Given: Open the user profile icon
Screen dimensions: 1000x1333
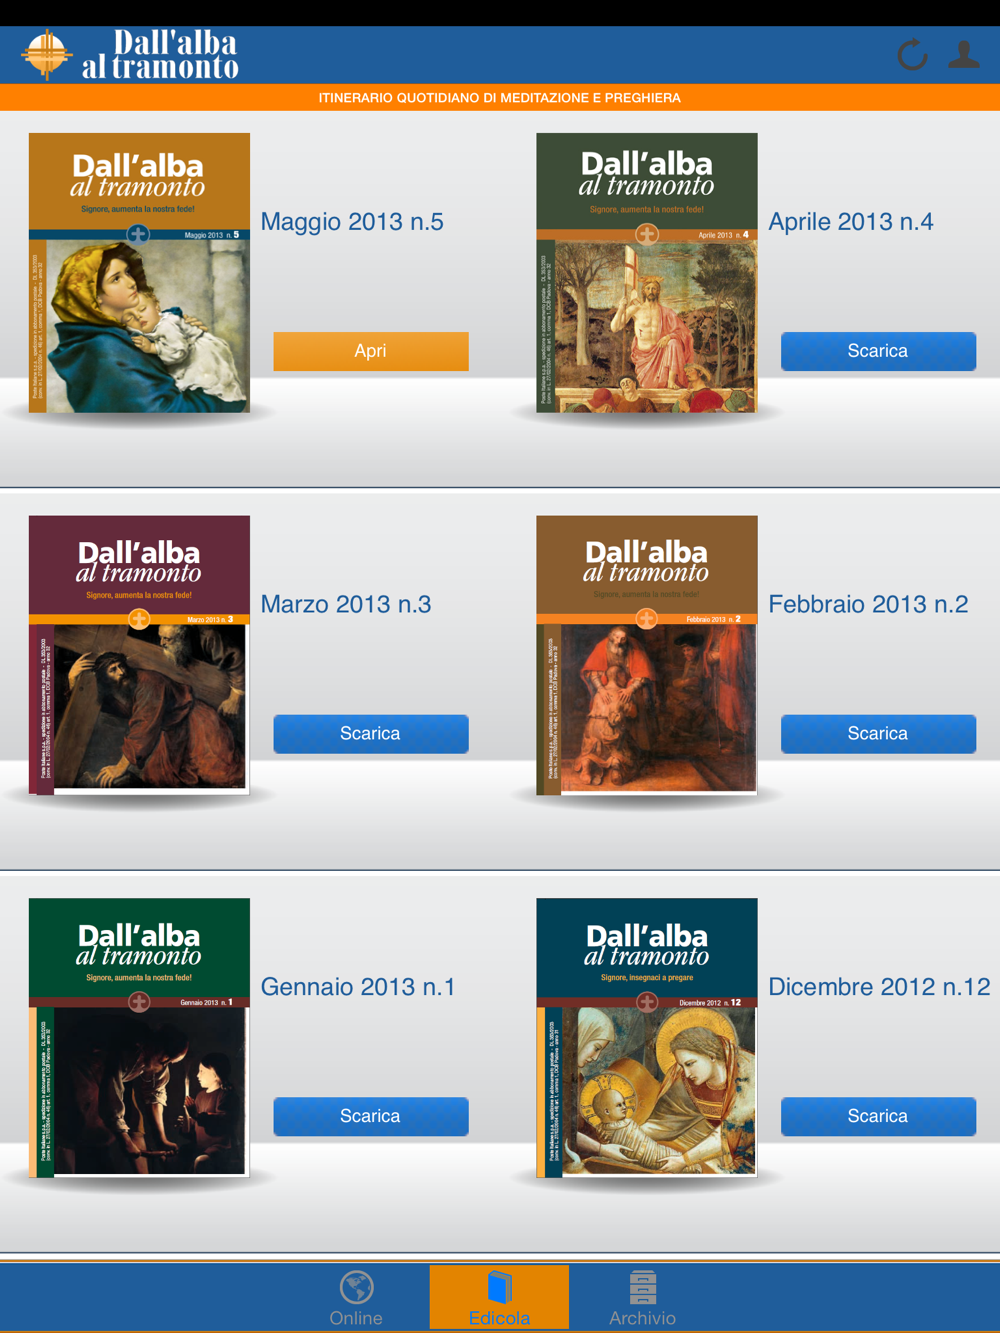Looking at the screenshot, I should coord(964,54).
